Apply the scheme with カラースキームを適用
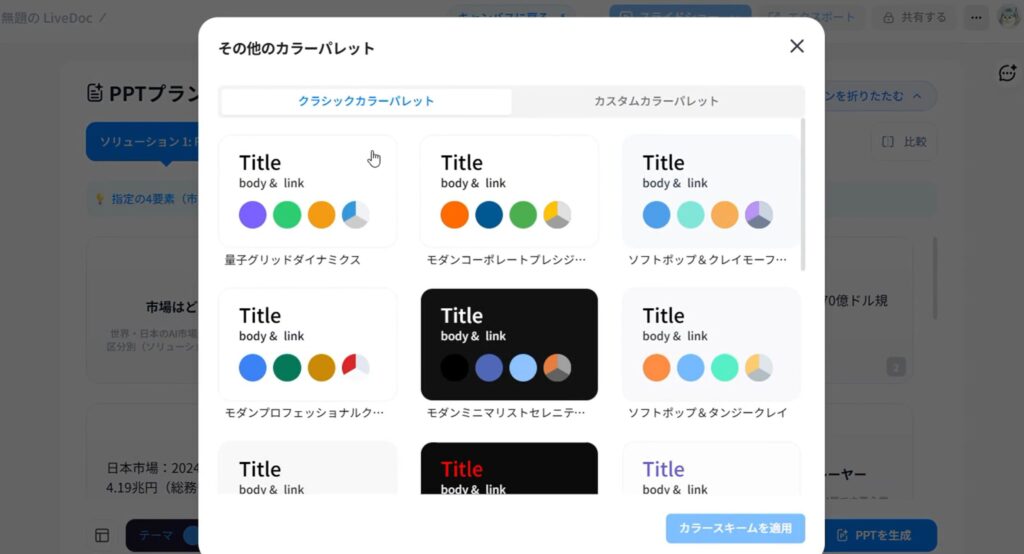 735,528
